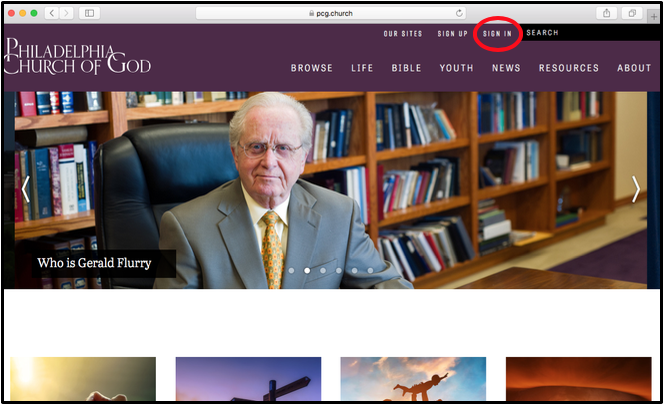Viewport: 664px width, 405px height.
Task: Show all tabs with the tab overview icon
Action: click(632, 13)
